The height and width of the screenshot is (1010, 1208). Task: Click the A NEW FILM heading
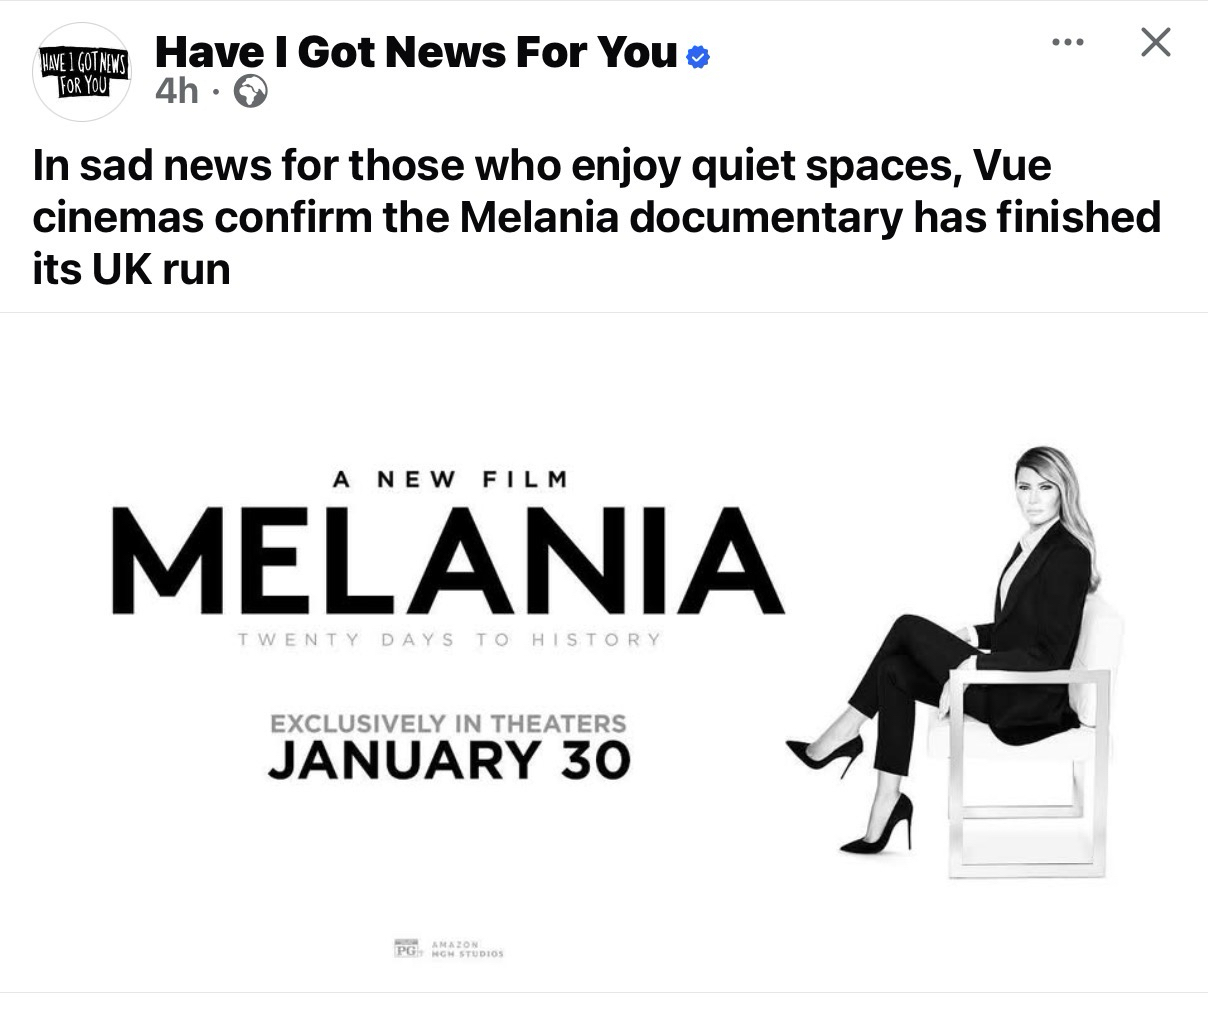click(x=449, y=479)
